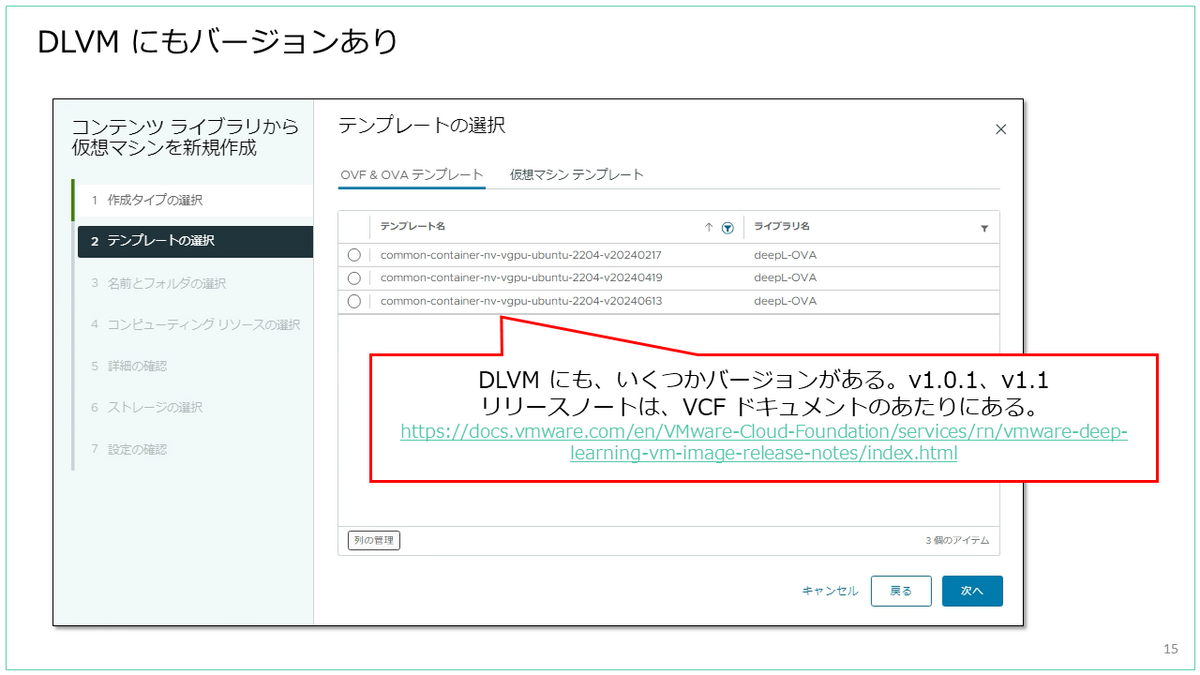Click the 戻る button to go back
This screenshot has height=675, width=1200.
pyautogui.click(x=901, y=591)
